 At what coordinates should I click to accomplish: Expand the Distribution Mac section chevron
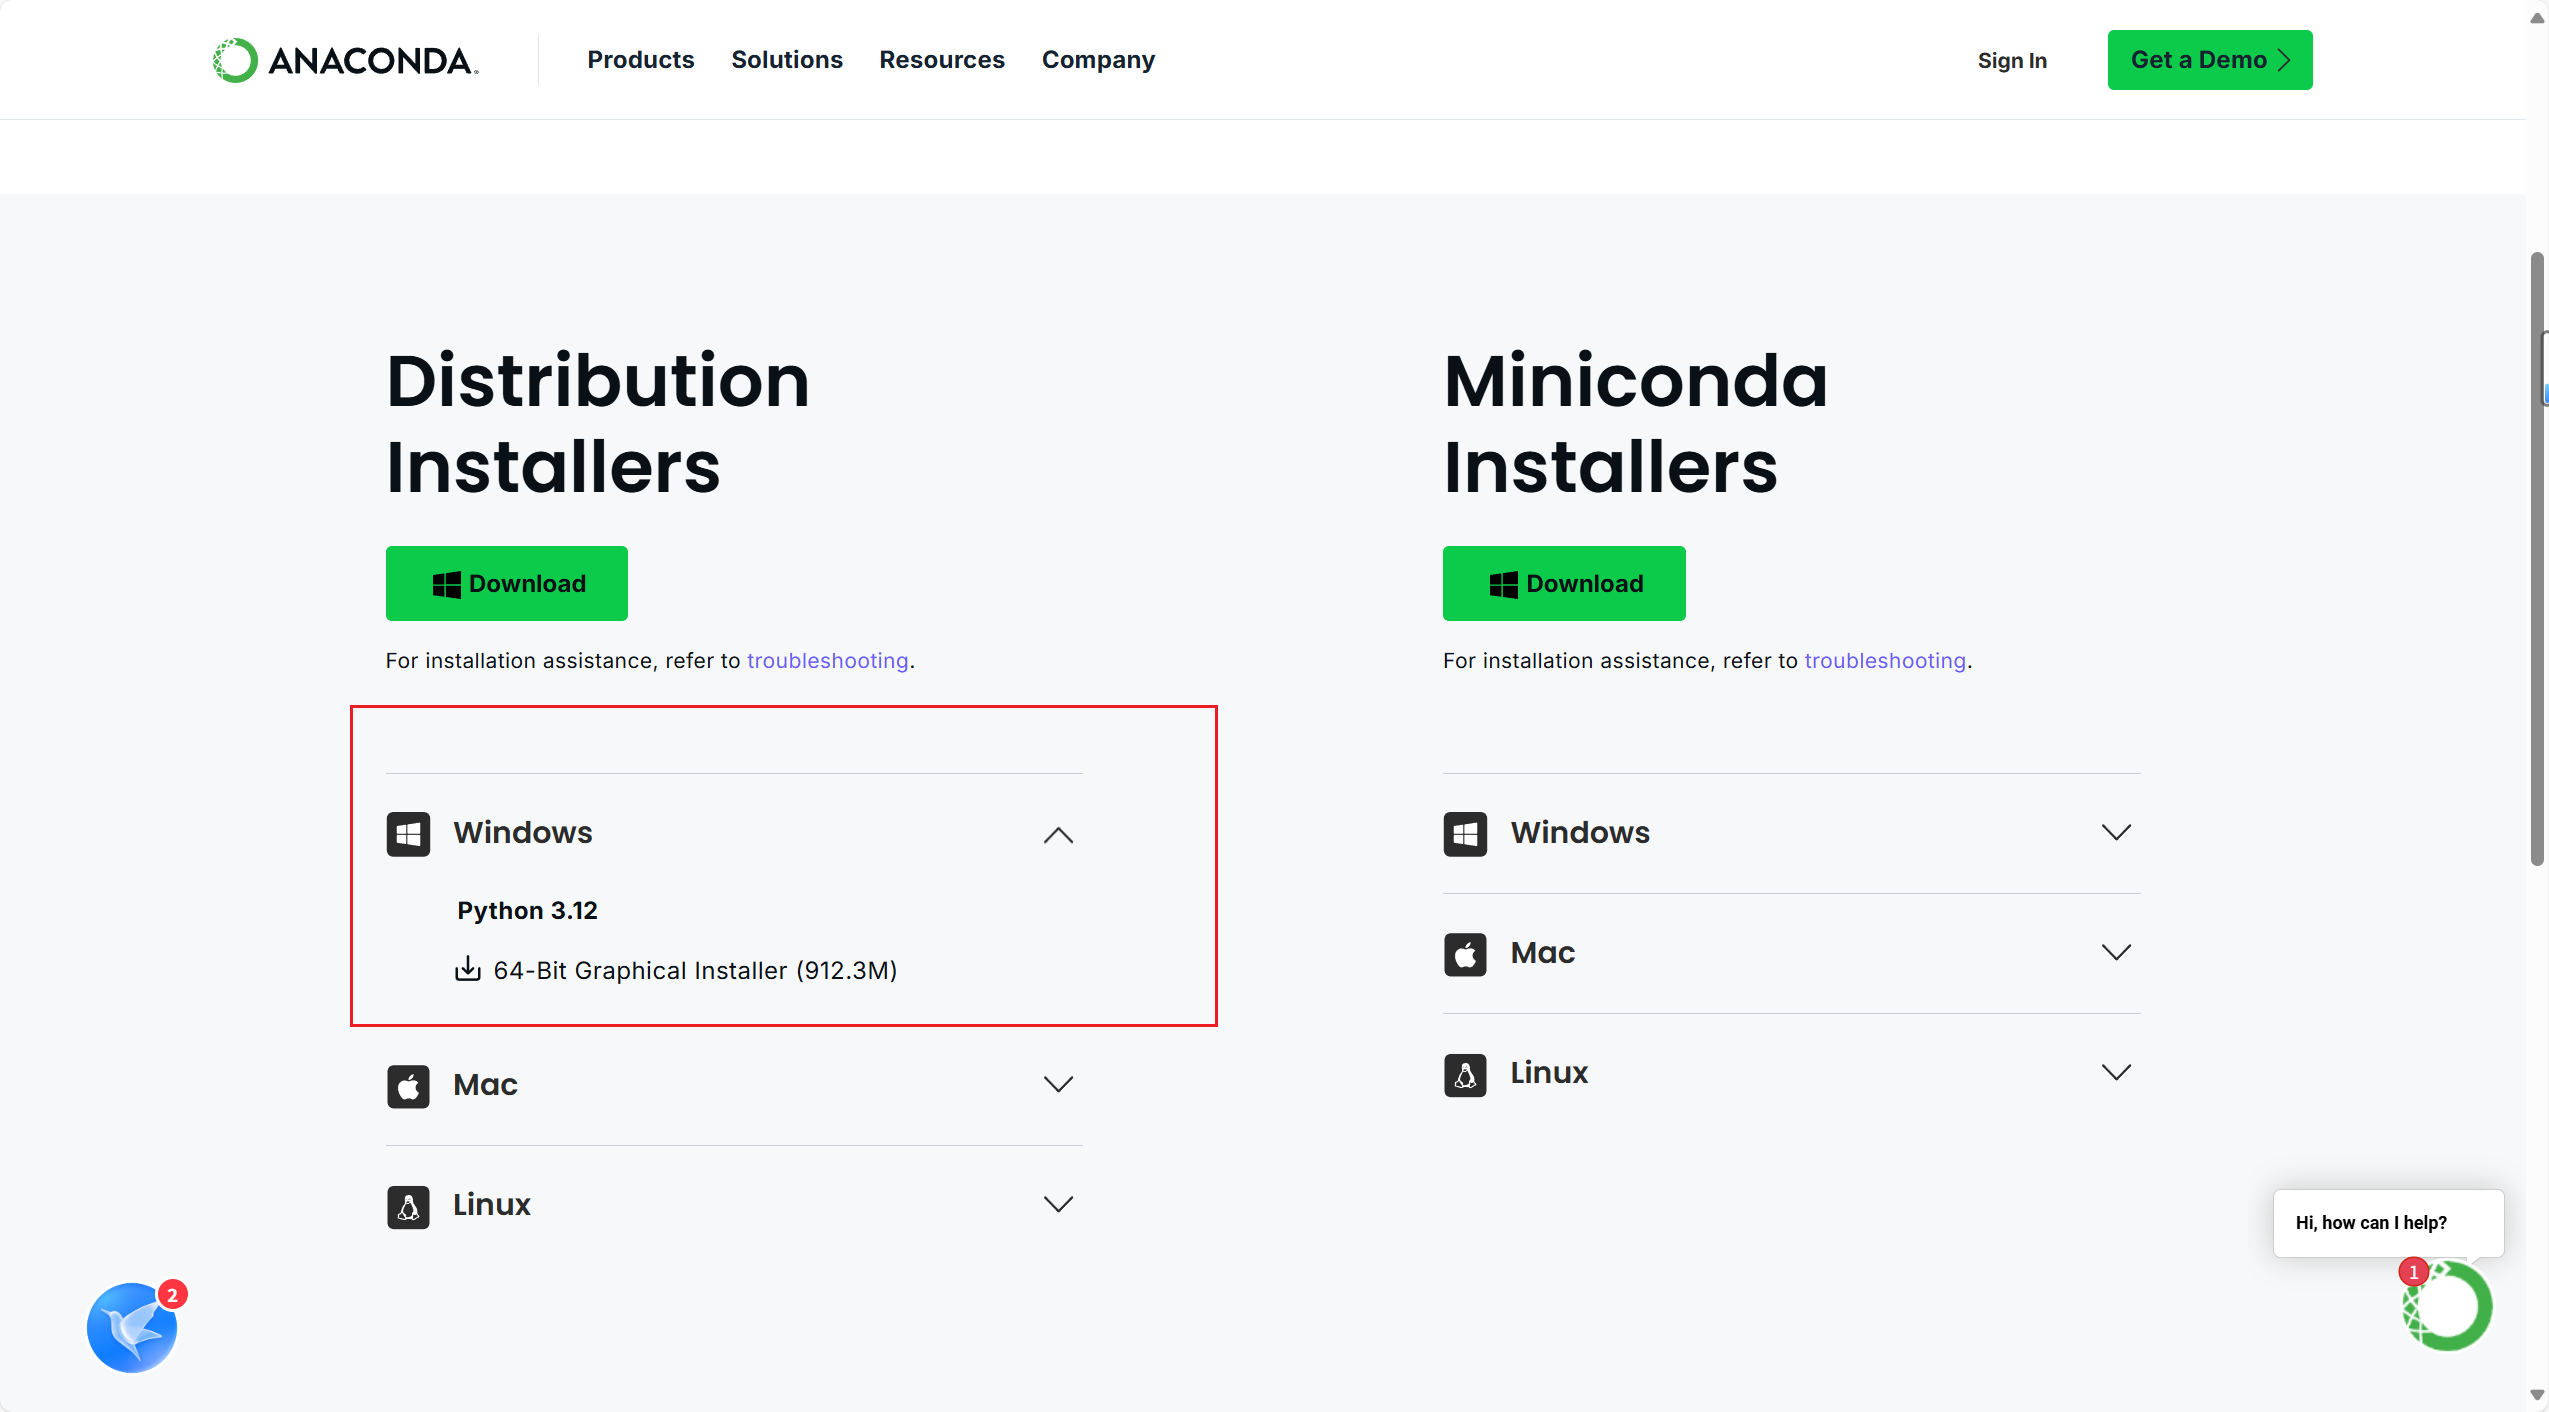pyautogui.click(x=1058, y=1085)
